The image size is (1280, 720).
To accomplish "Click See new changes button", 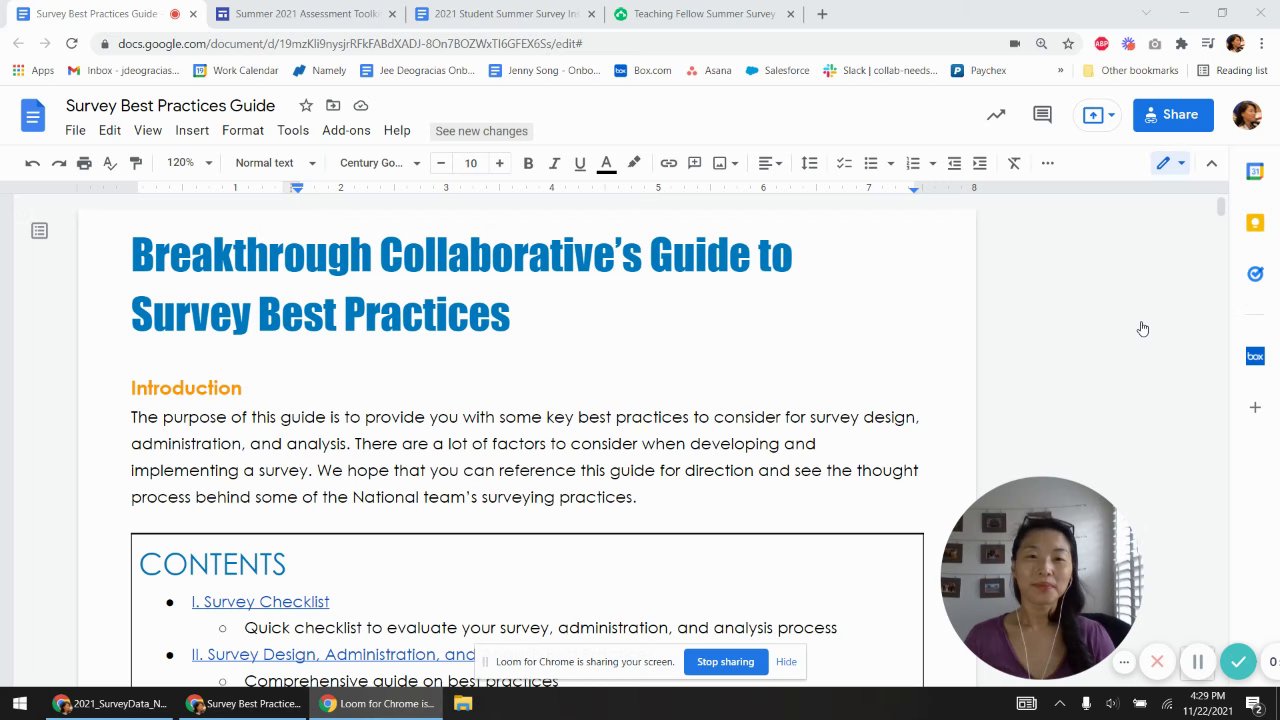I will point(481,131).
